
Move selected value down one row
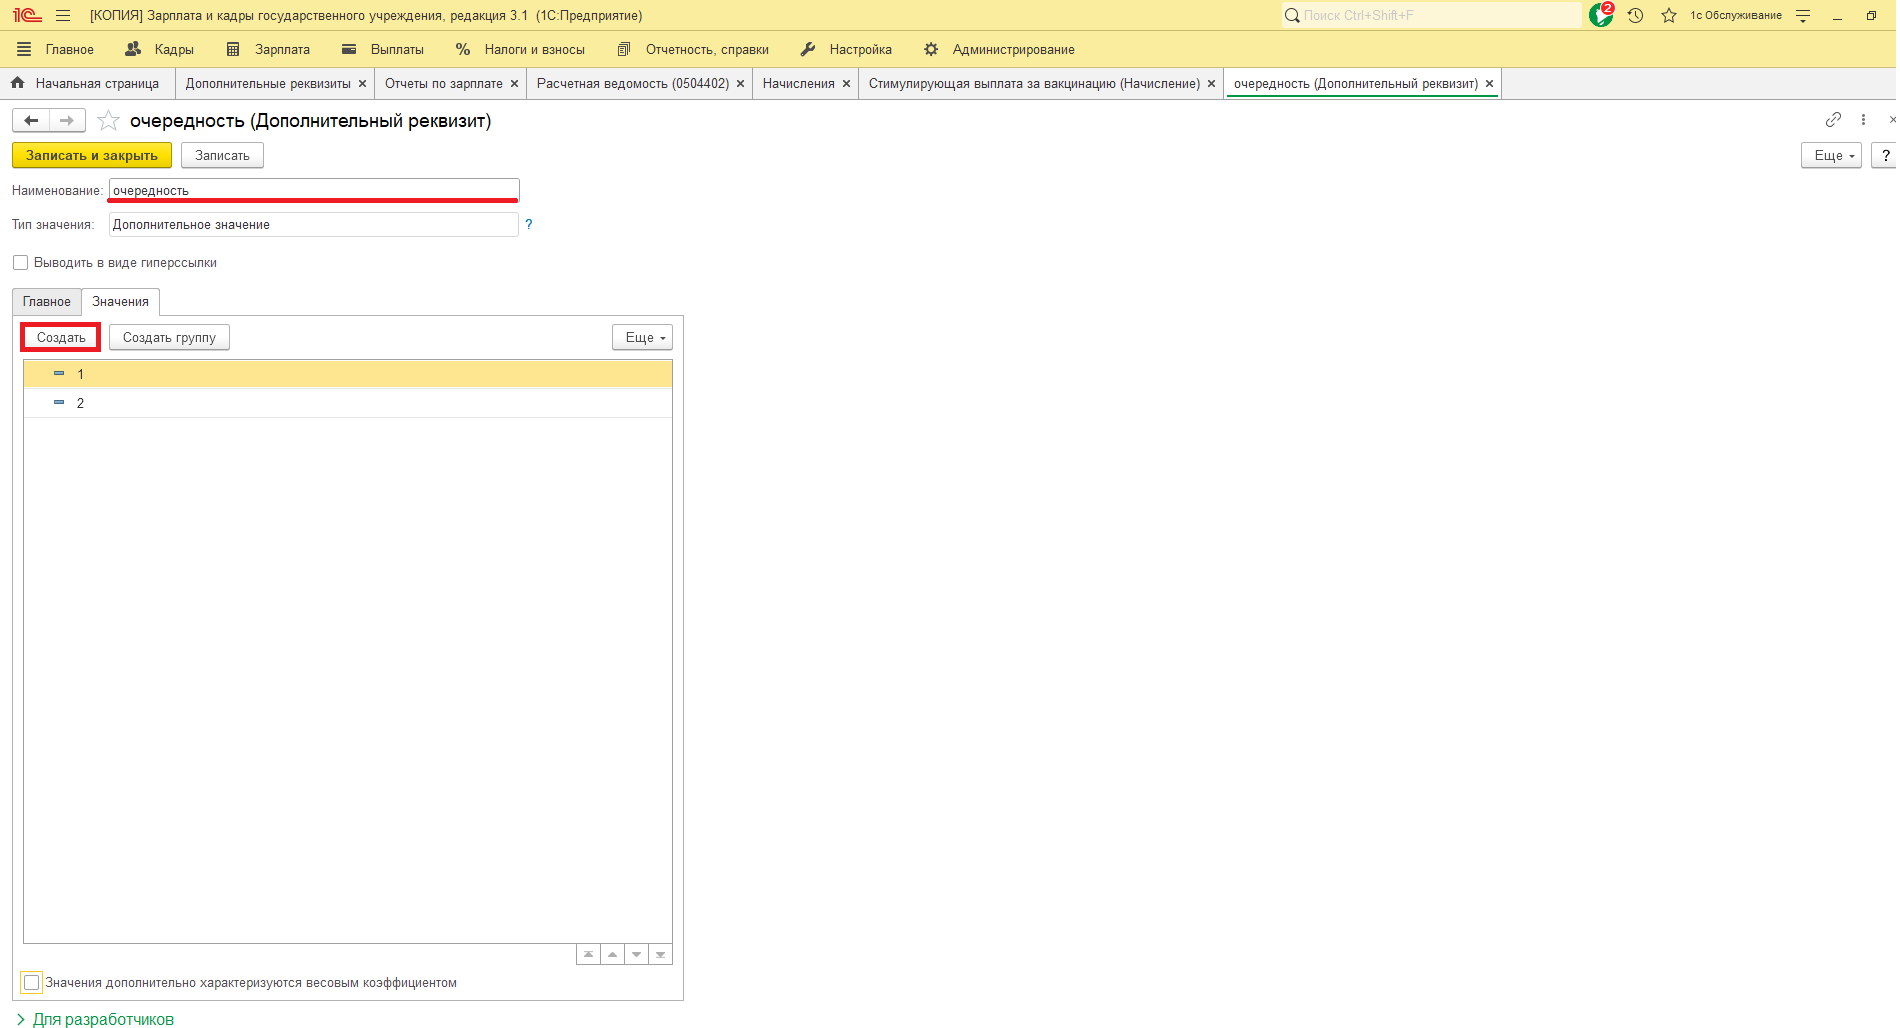tap(636, 954)
